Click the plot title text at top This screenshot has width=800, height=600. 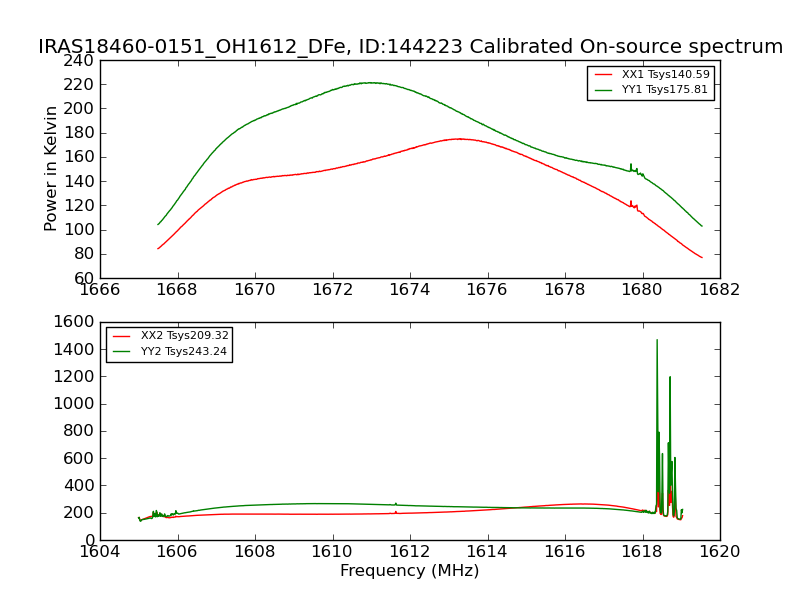pyautogui.click(x=410, y=47)
